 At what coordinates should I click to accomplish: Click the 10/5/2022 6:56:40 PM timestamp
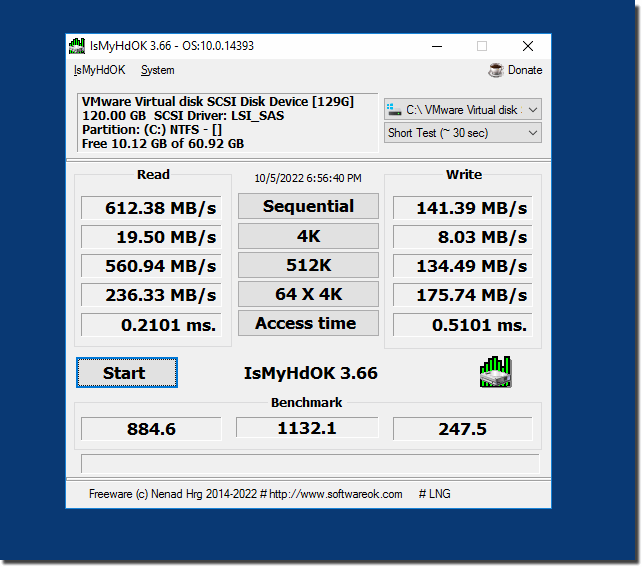(308, 178)
